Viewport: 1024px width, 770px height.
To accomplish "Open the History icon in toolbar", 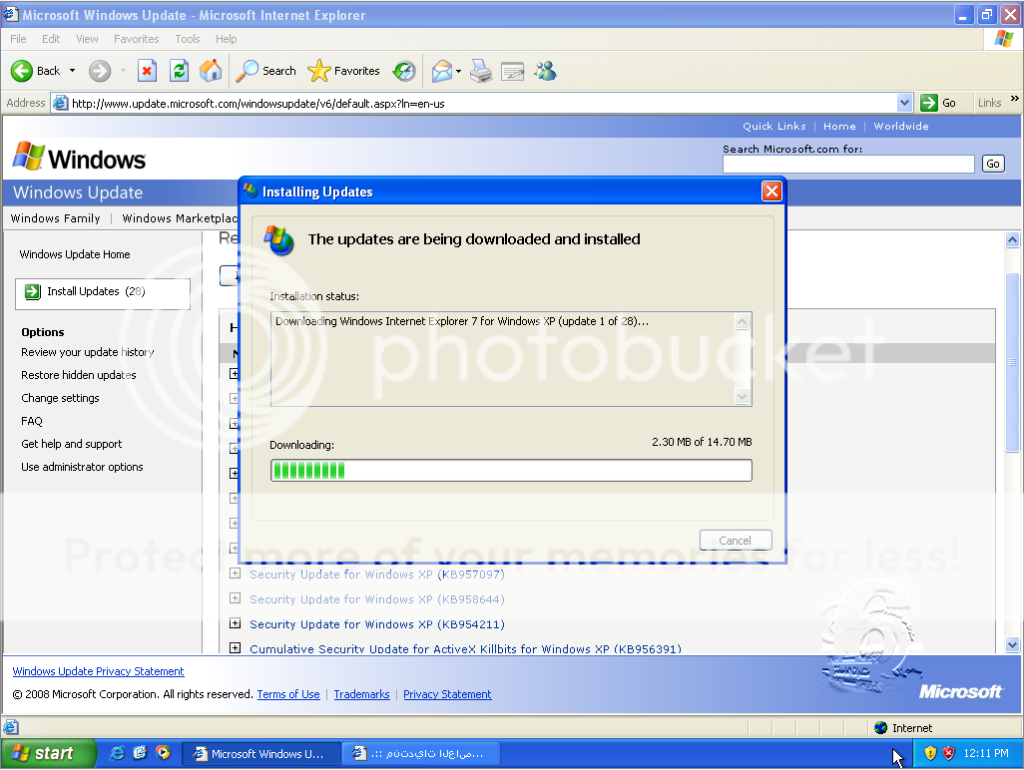I will [x=404, y=71].
